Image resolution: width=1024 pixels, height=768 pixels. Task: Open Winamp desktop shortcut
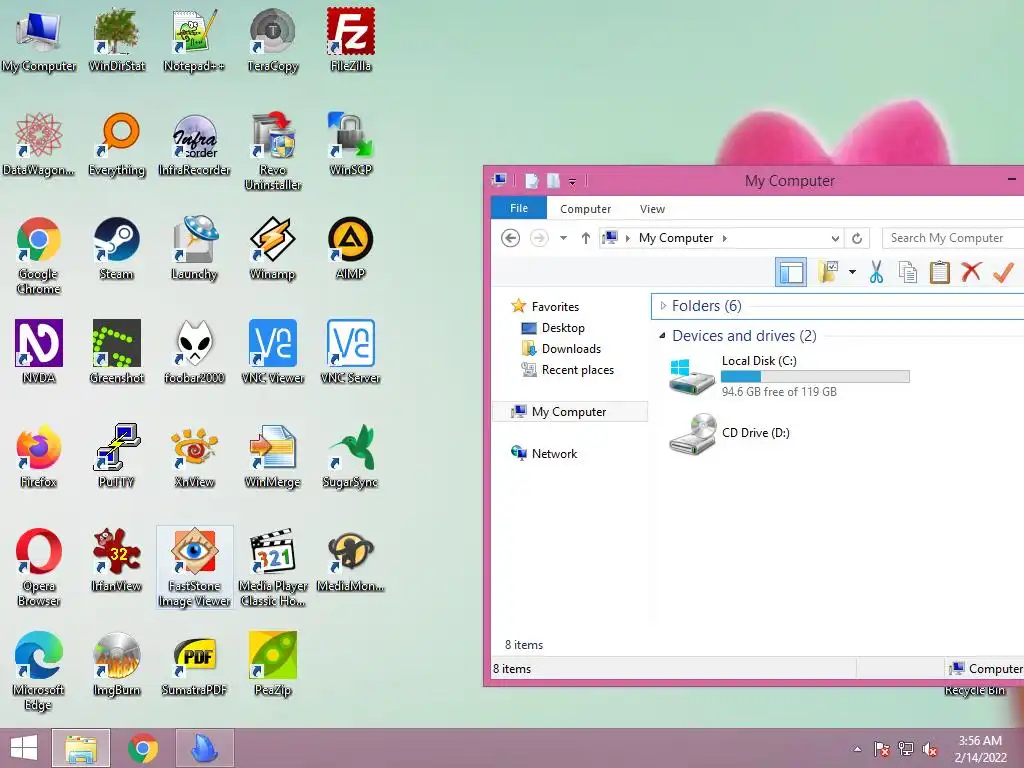point(272,248)
